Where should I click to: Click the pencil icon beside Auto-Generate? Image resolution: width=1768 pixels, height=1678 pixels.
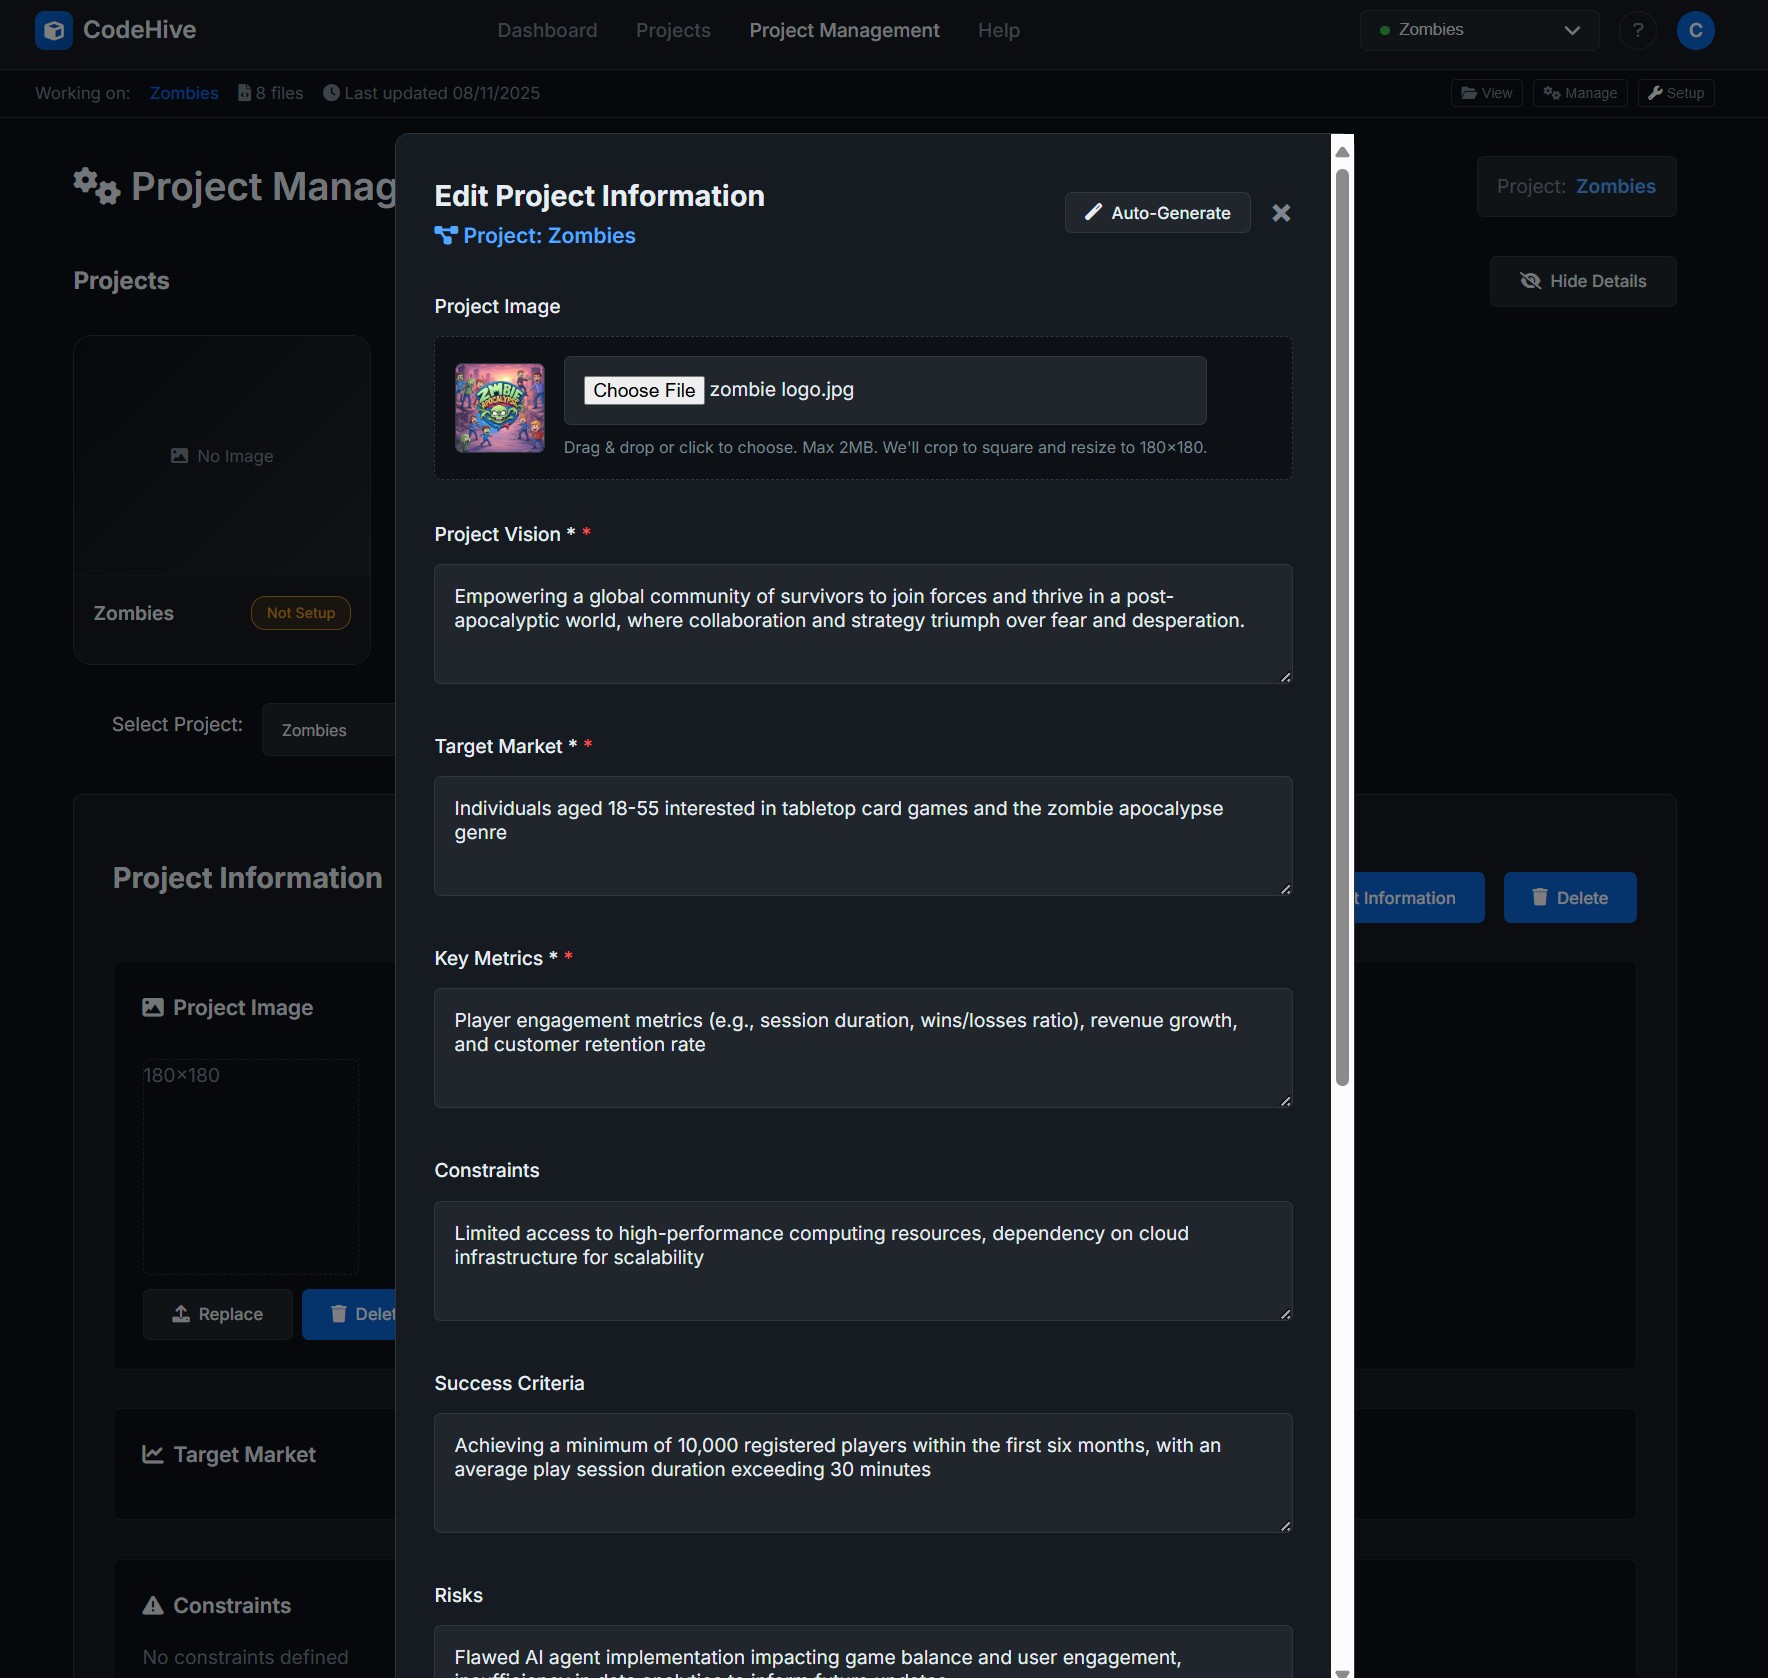[1095, 213]
